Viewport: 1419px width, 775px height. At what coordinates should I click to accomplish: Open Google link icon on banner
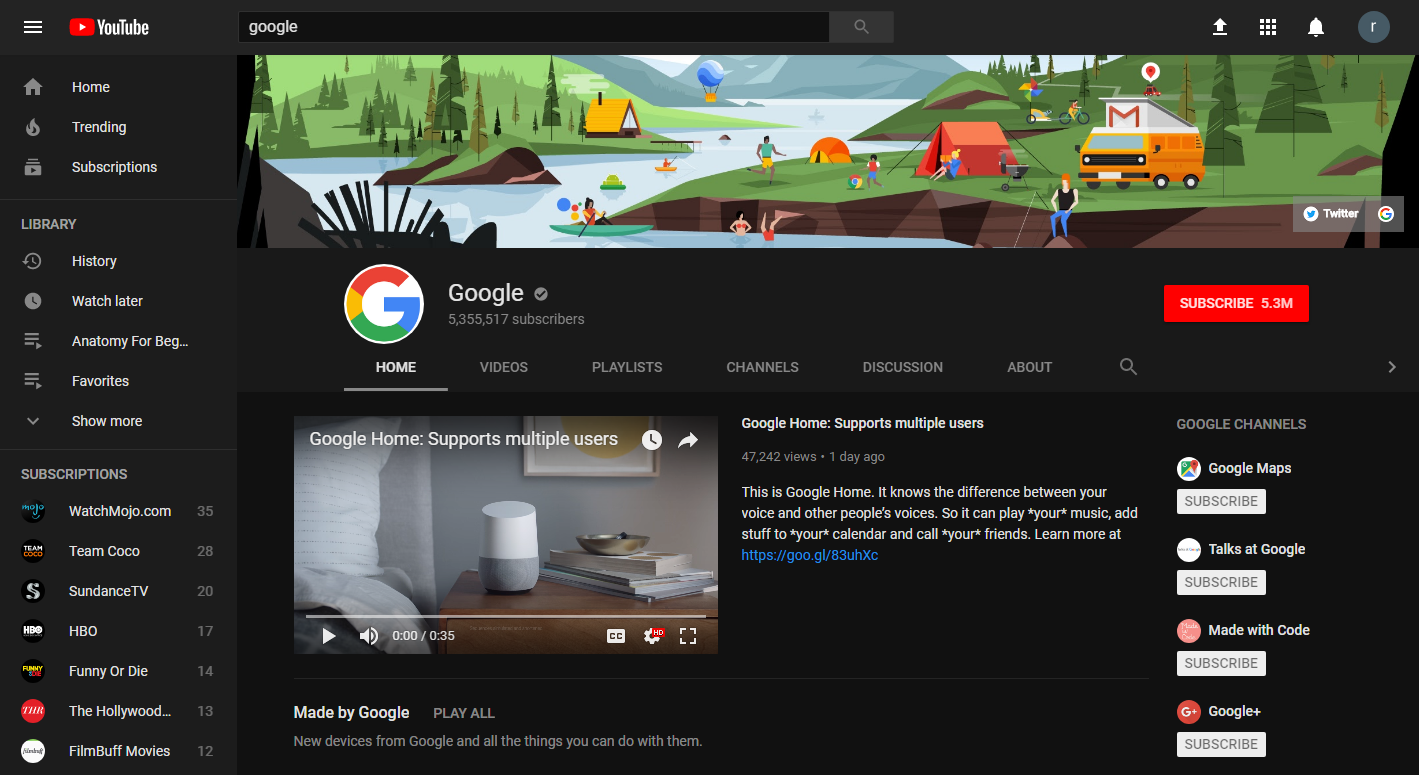pyautogui.click(x=1386, y=213)
